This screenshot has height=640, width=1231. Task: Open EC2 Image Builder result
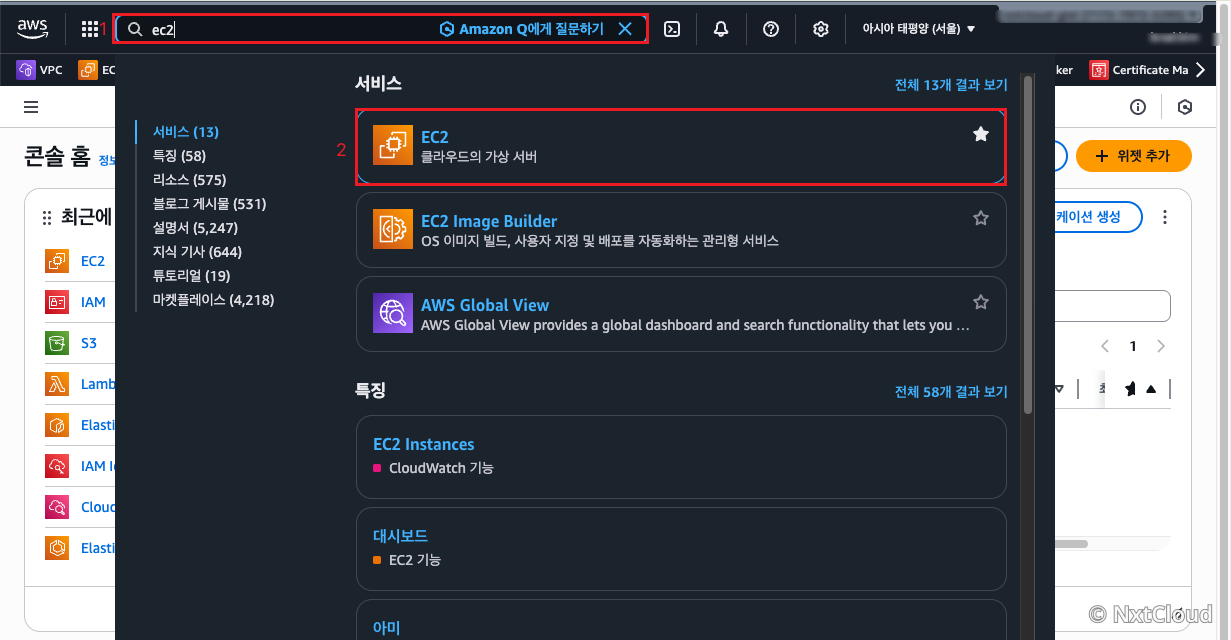point(681,230)
